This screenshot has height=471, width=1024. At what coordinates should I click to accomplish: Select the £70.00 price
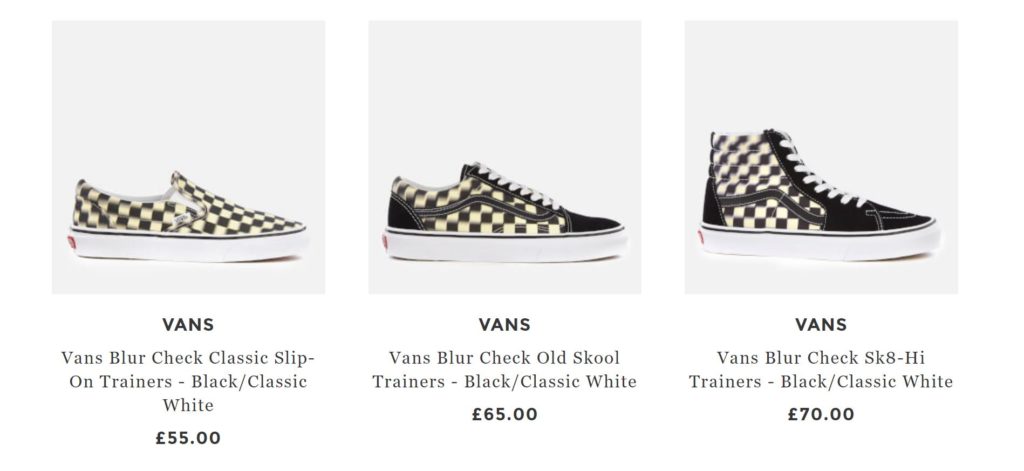point(820,413)
